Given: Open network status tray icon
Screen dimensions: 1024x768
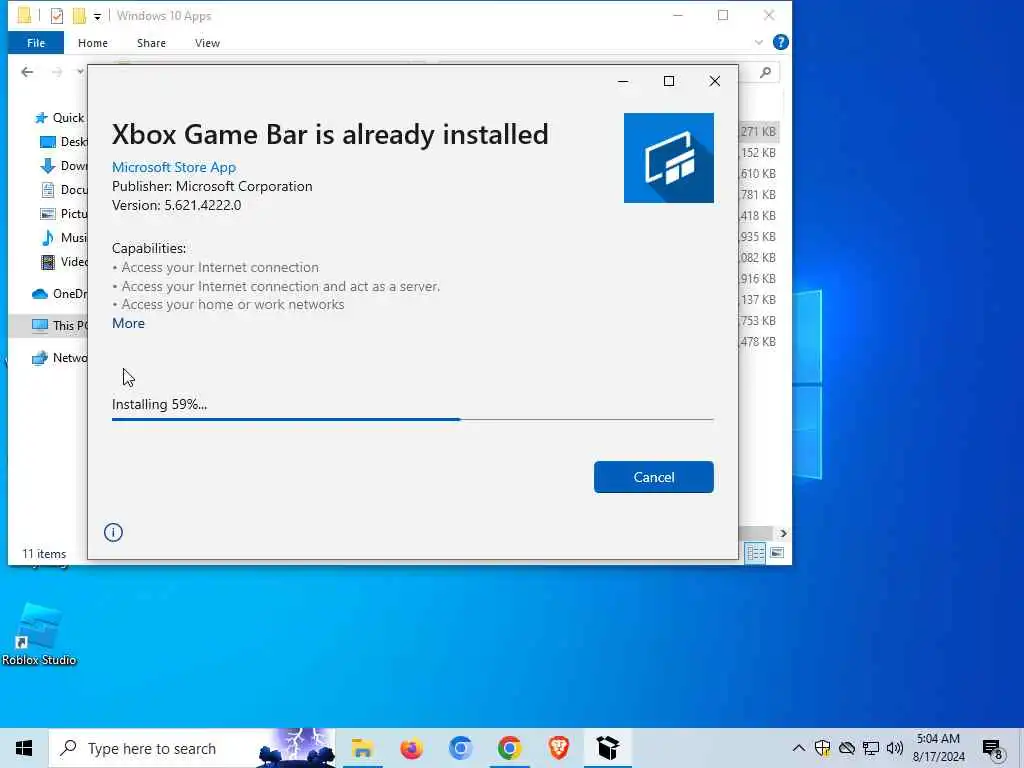Looking at the screenshot, I should [871, 748].
